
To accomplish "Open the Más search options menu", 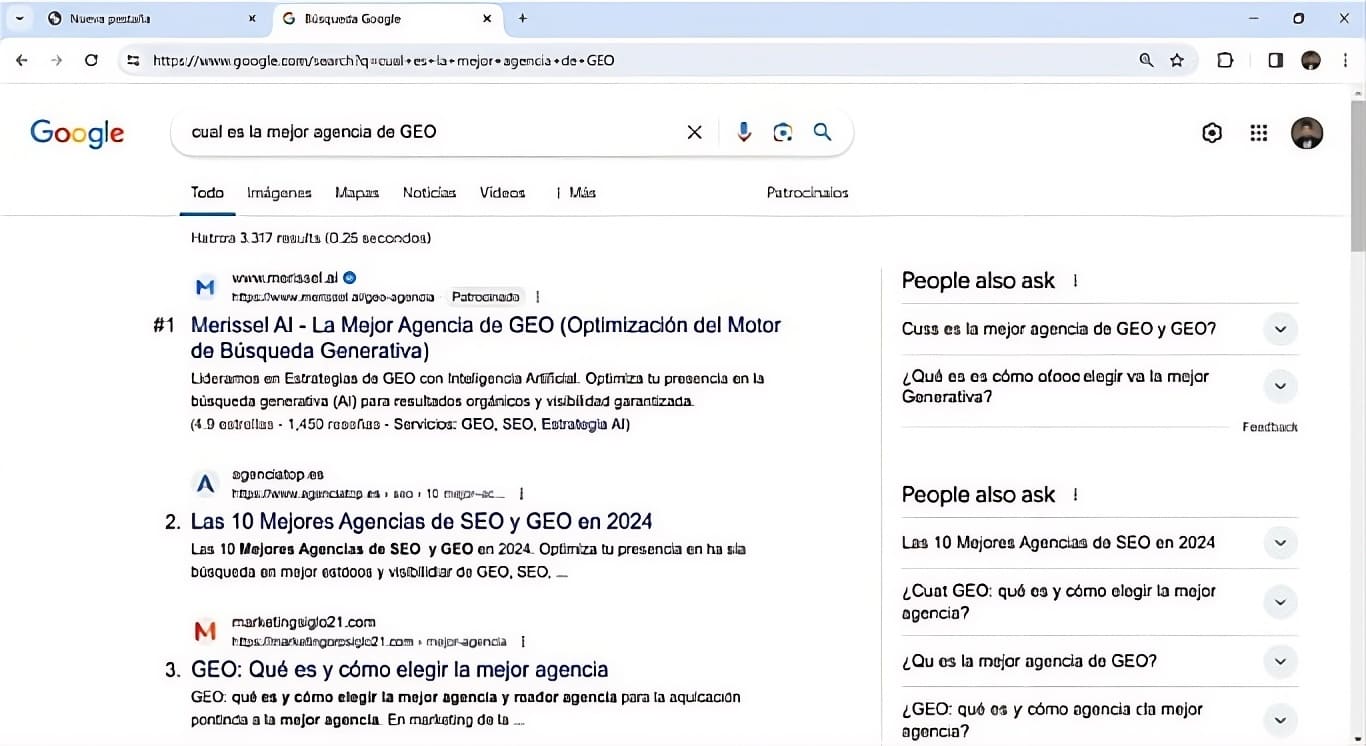I will pyautogui.click(x=576, y=193).
